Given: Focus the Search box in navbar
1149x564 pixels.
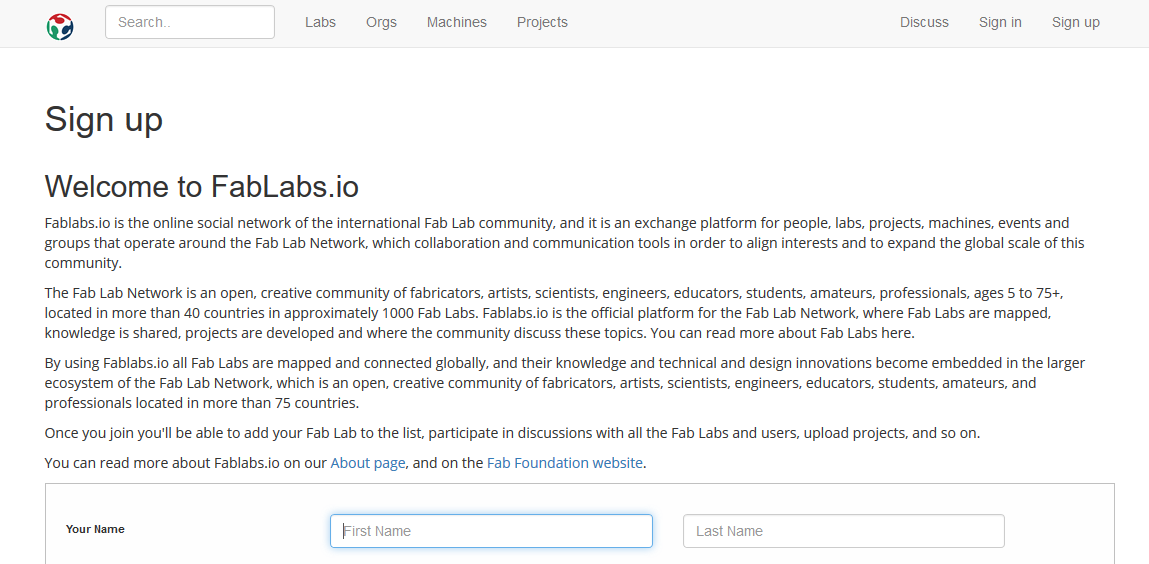Looking at the screenshot, I should [x=189, y=22].
